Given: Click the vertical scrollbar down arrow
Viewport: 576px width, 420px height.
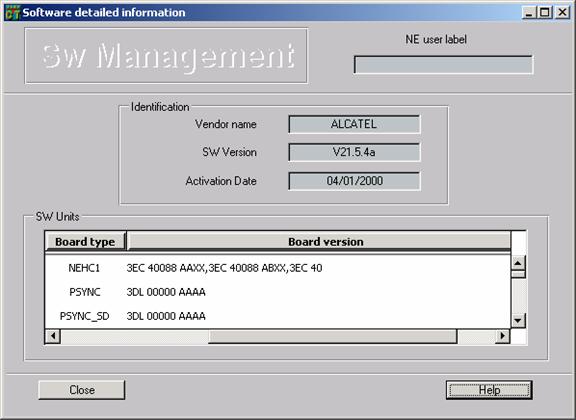Looking at the screenshot, I should pyautogui.click(x=518, y=320).
